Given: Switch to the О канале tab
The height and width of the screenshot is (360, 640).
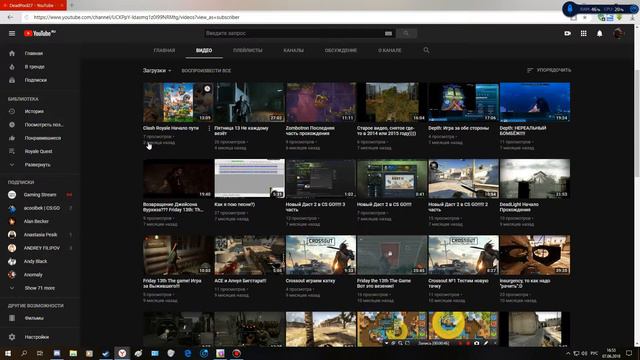Looking at the screenshot, I should coord(390,50).
